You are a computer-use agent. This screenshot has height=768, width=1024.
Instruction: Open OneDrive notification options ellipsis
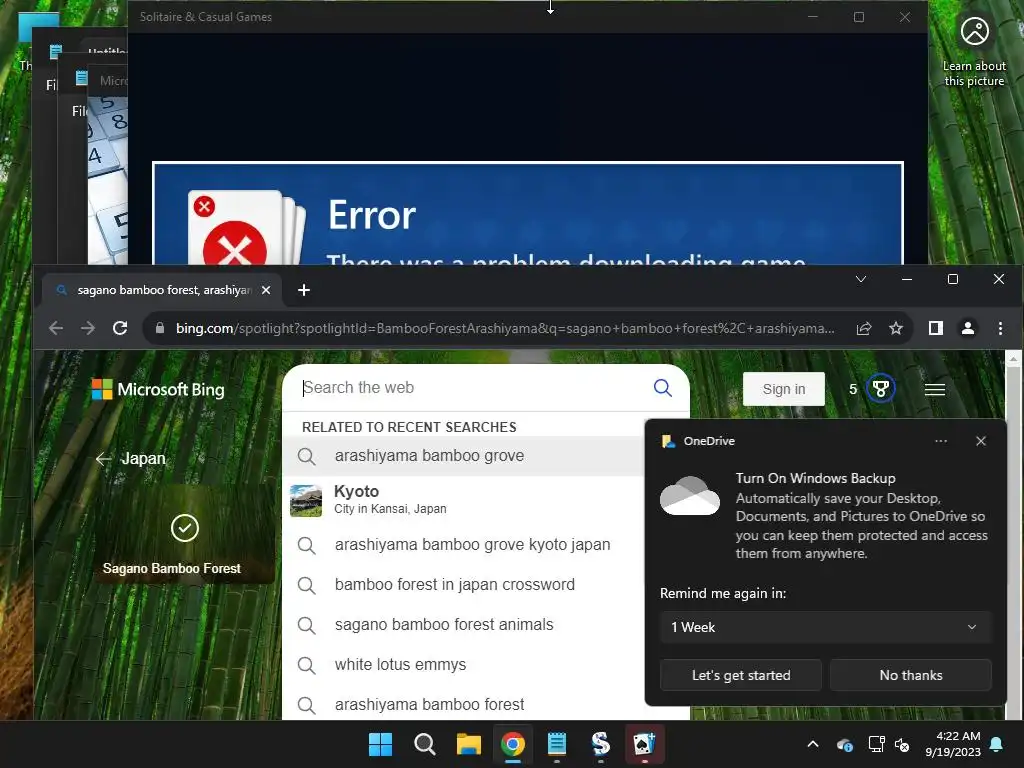coord(940,441)
